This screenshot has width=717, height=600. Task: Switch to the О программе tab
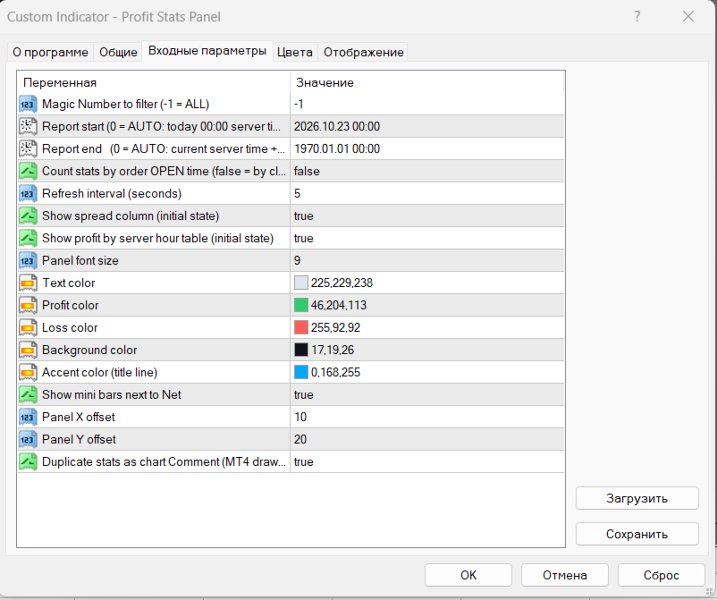[x=50, y=52]
